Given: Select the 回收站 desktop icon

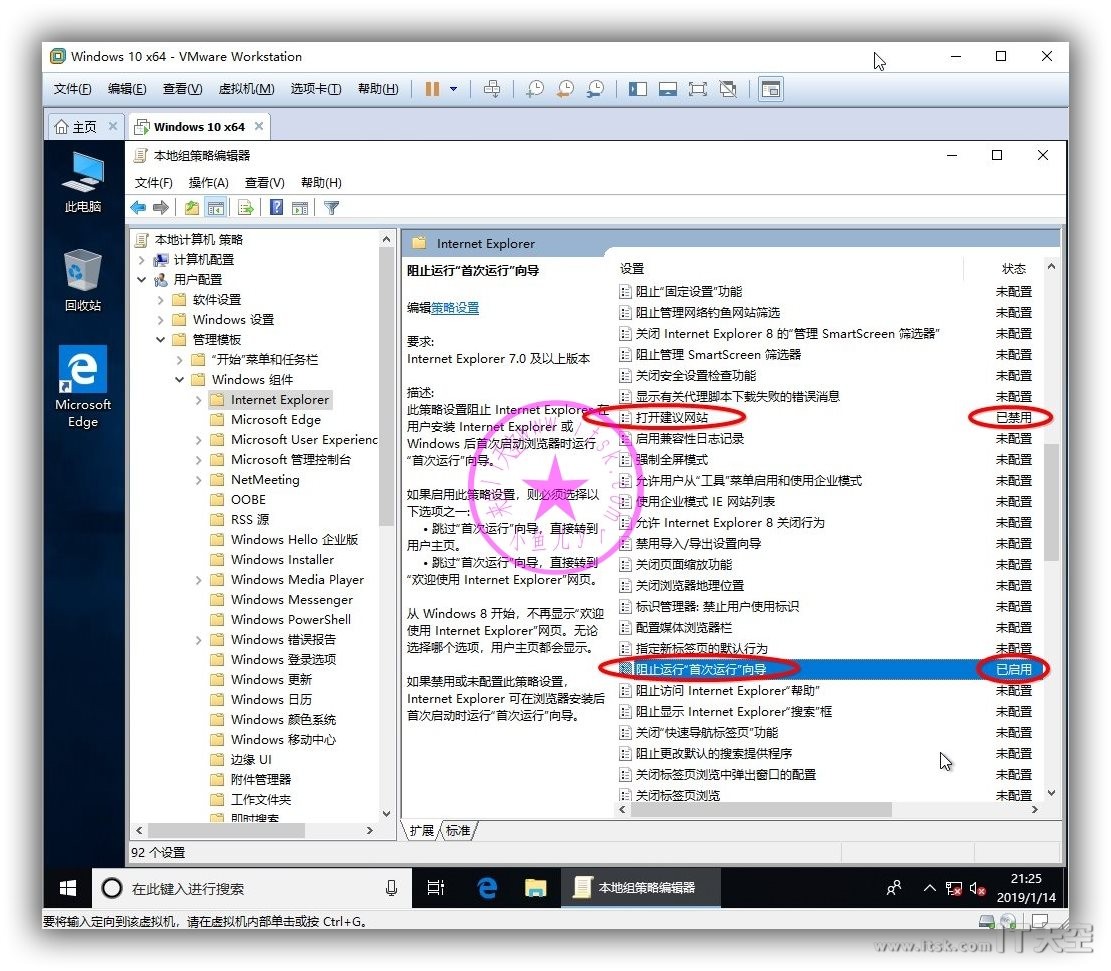Looking at the screenshot, I should (83, 281).
